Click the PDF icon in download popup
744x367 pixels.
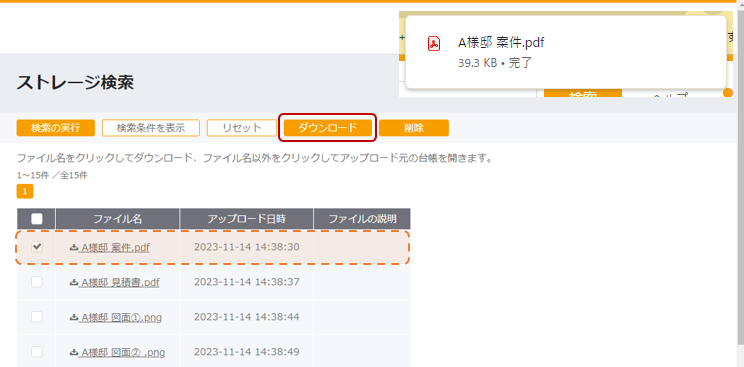[434, 44]
